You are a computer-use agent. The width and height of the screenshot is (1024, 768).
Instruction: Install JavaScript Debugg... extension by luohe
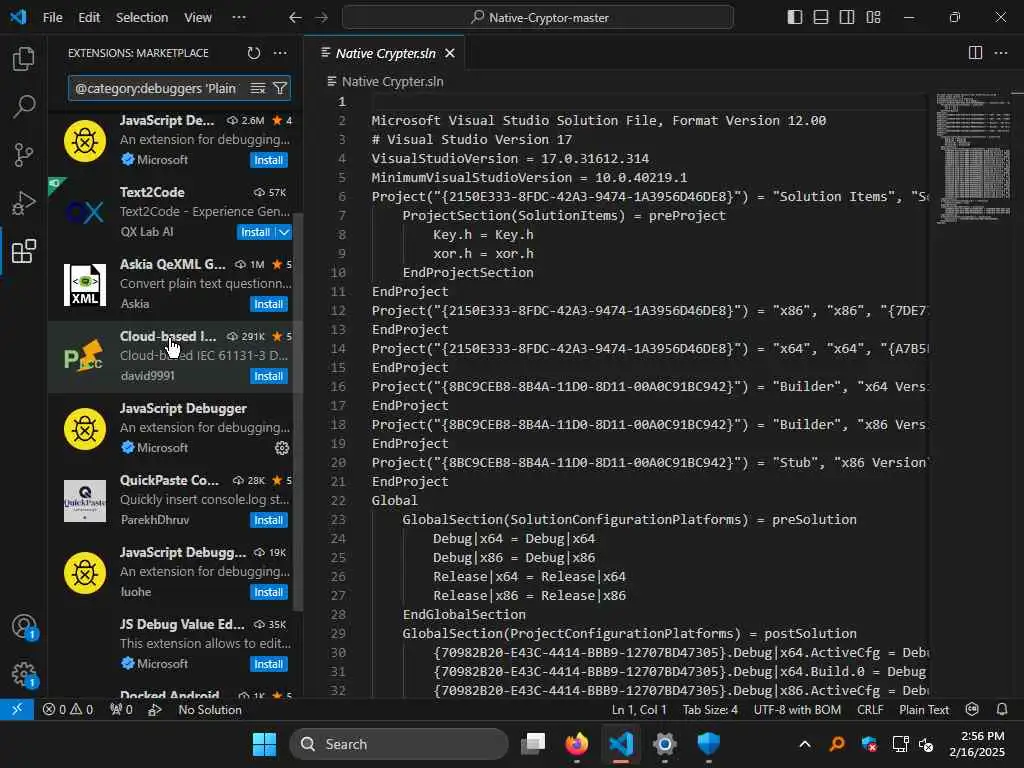(268, 592)
